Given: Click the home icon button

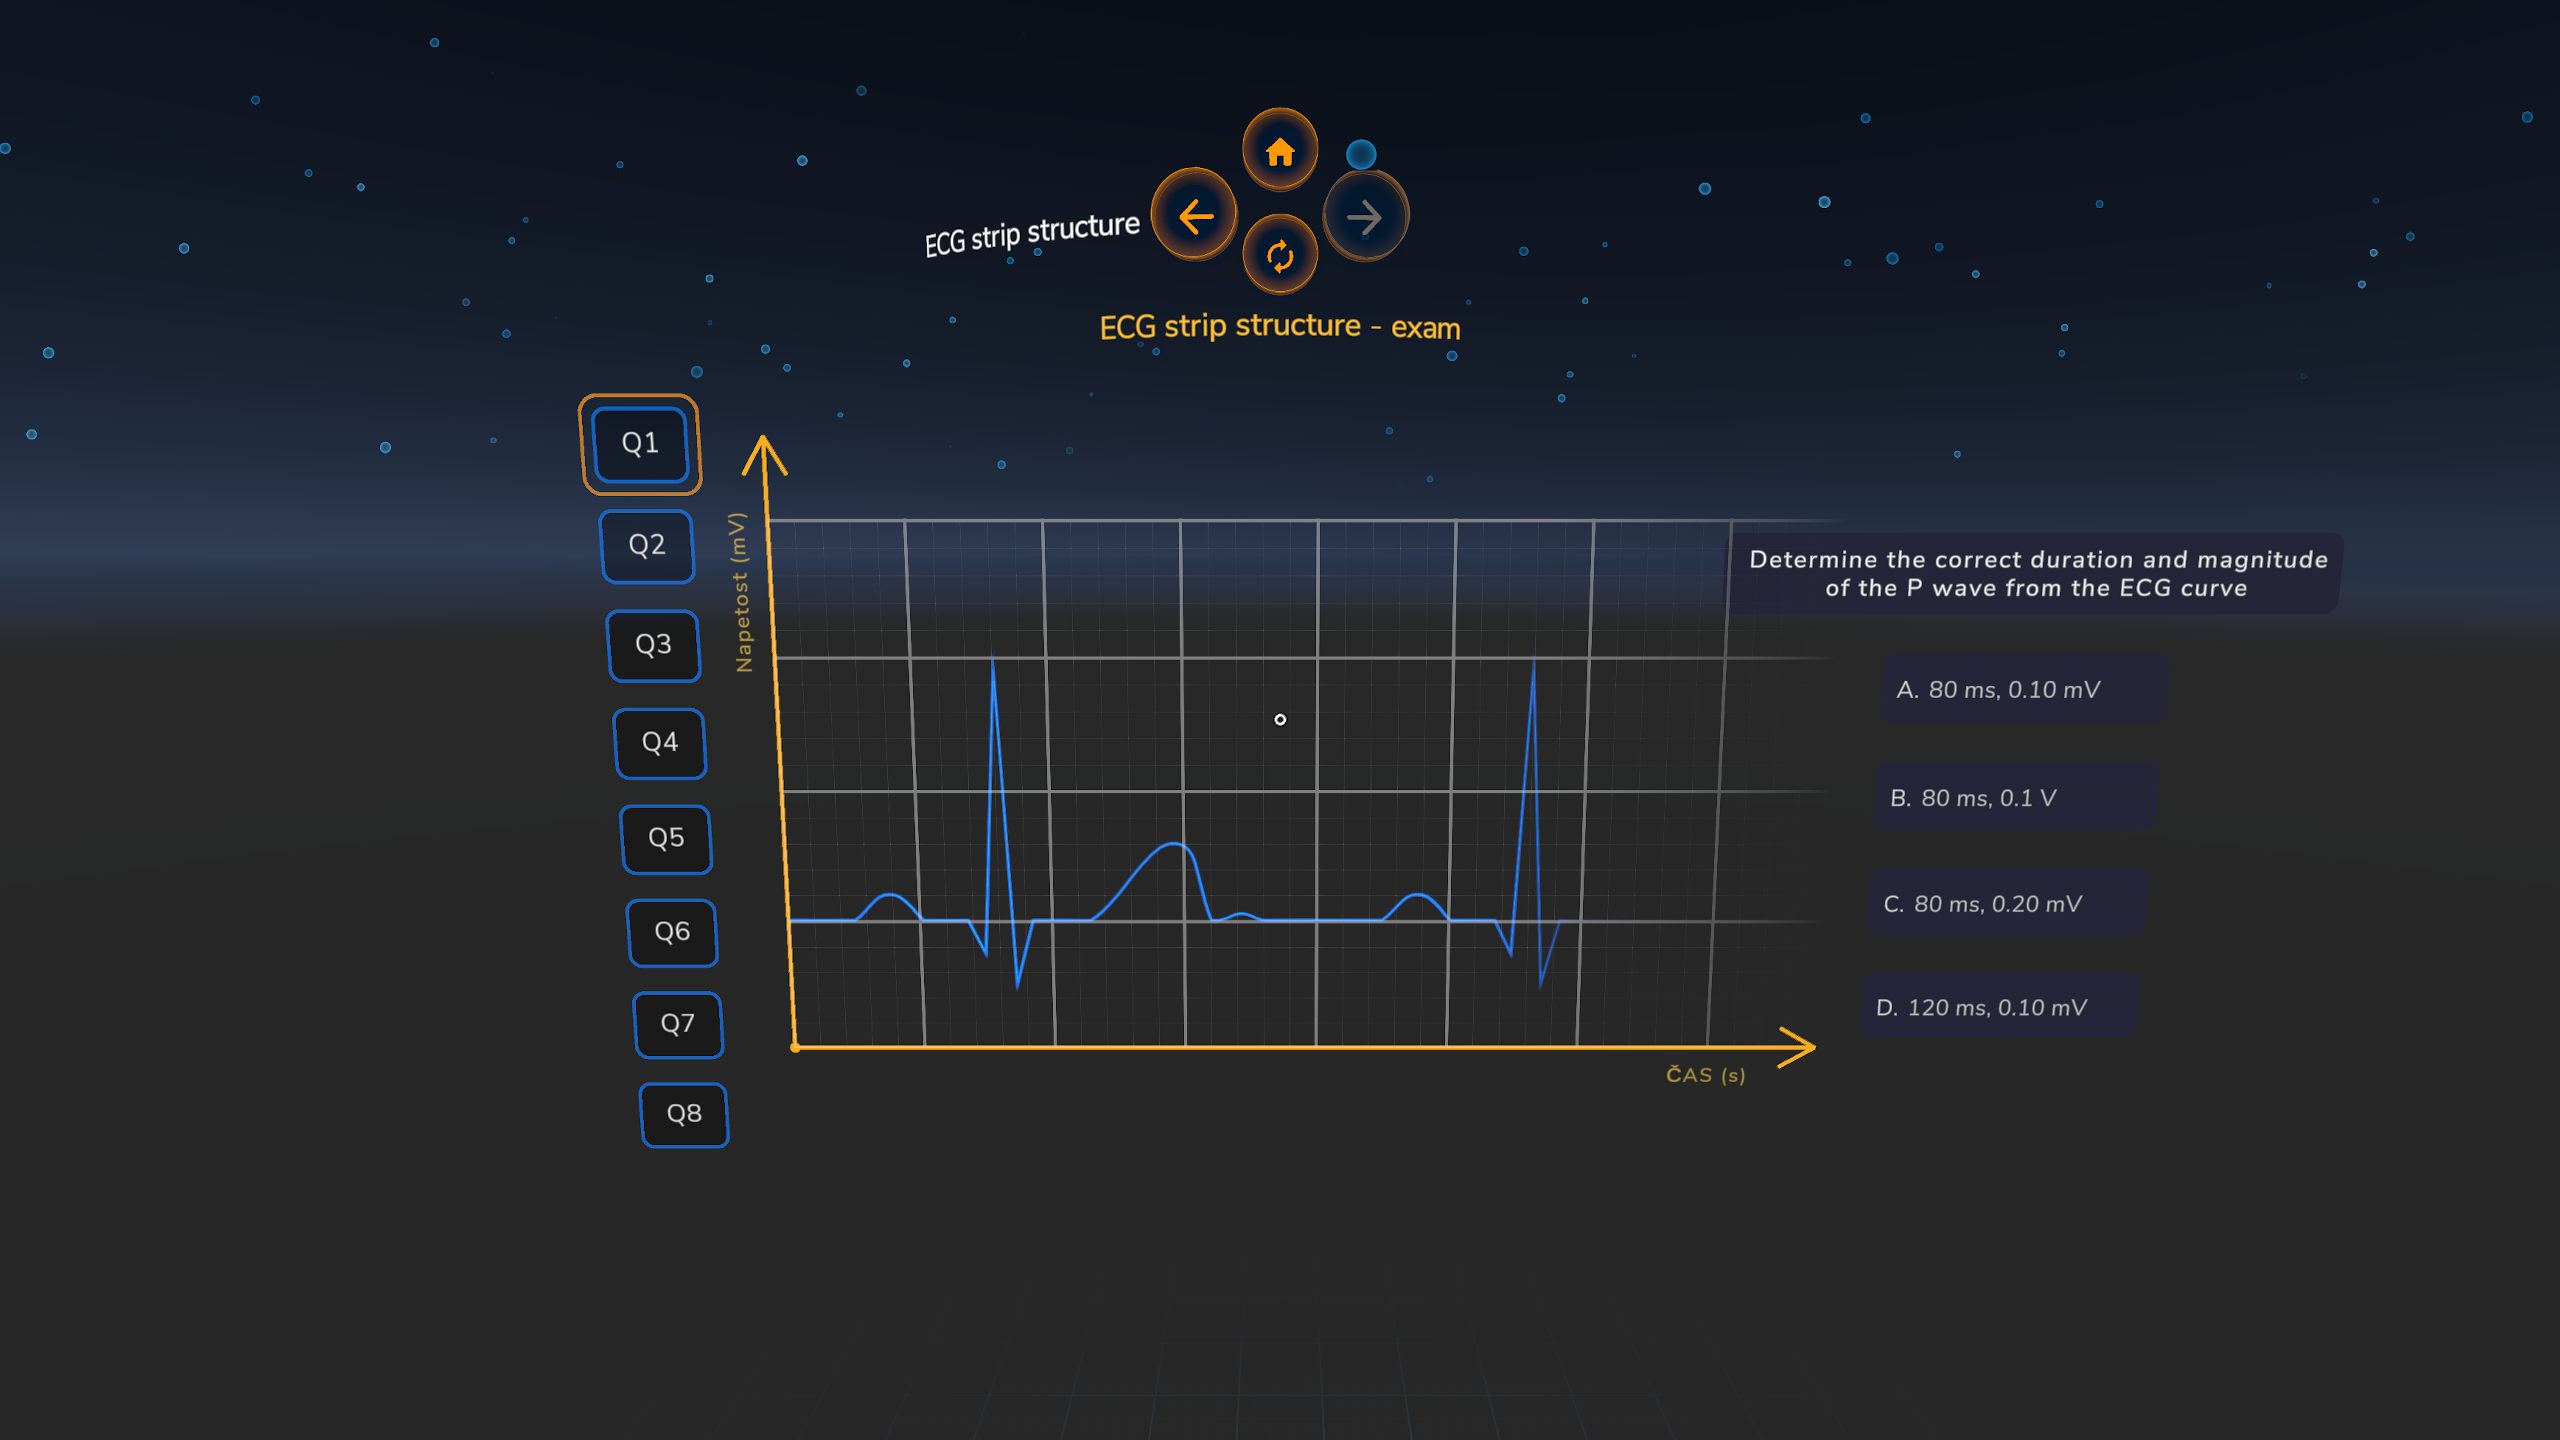Looking at the screenshot, I should tap(1279, 152).
